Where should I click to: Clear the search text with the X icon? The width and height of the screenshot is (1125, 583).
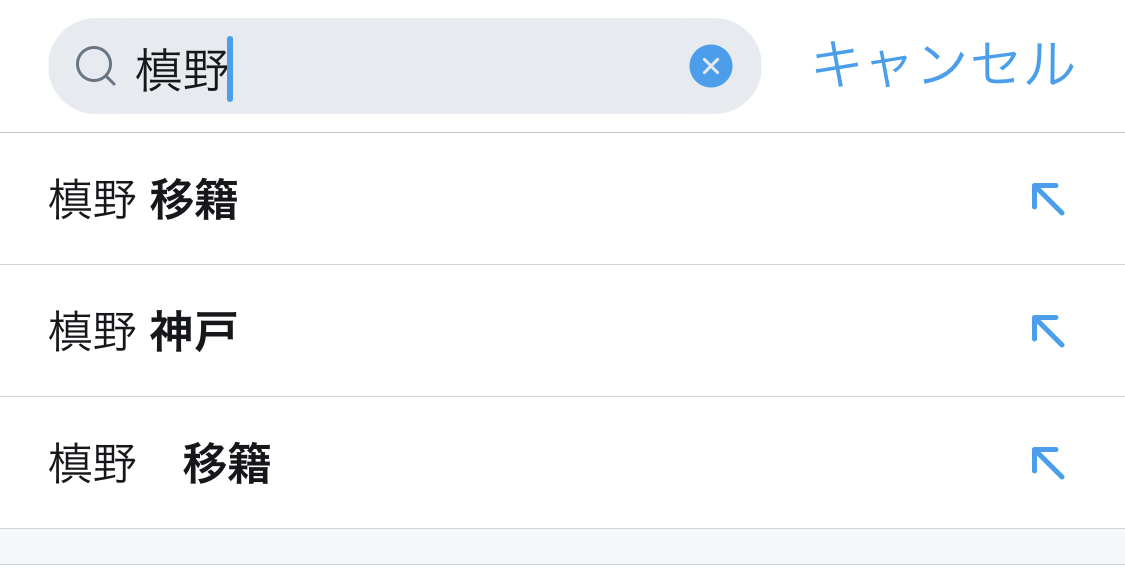pyautogui.click(x=710, y=66)
